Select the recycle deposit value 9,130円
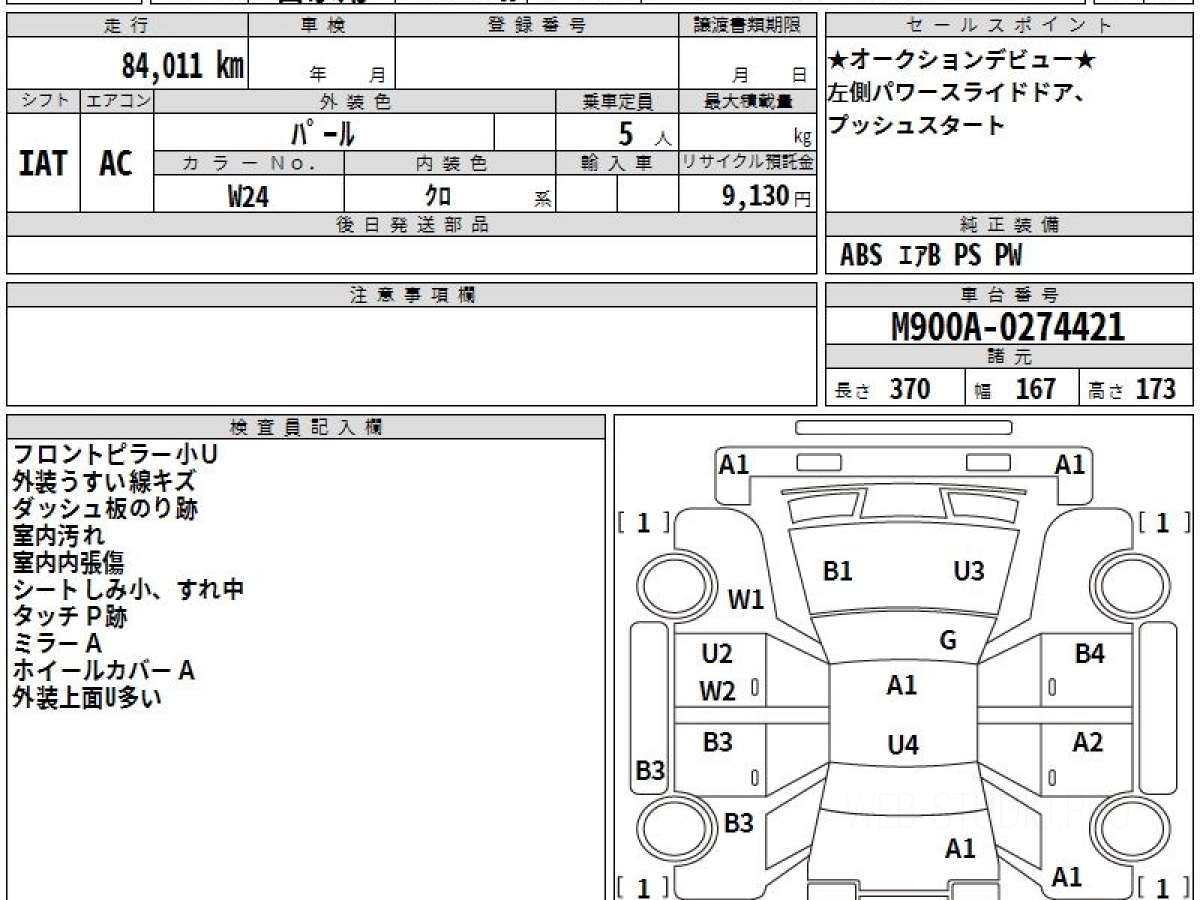 coord(766,196)
